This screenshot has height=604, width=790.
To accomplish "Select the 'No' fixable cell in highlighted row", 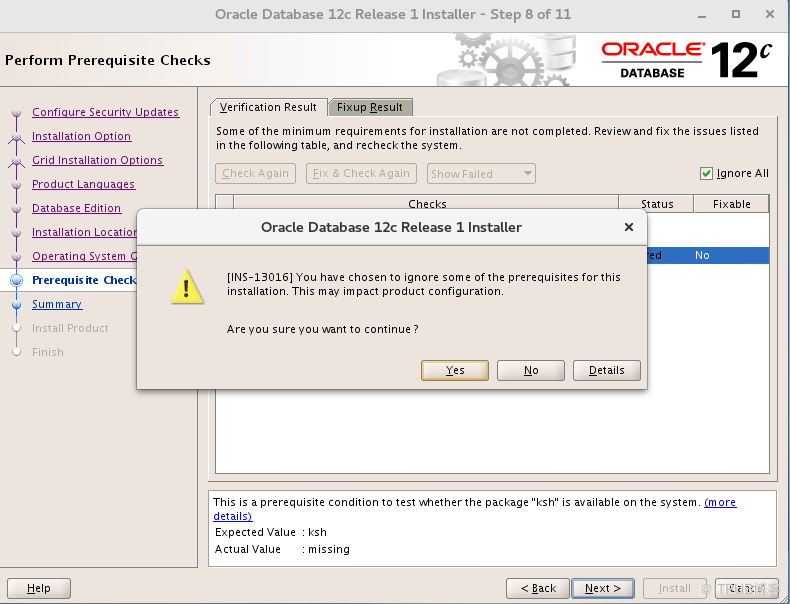I will point(702,255).
